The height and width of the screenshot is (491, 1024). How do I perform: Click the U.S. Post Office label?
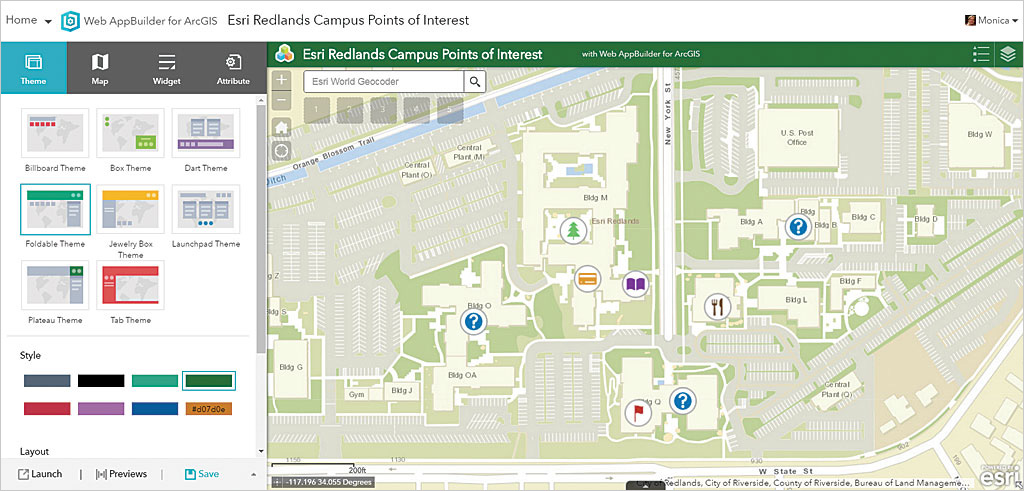(x=797, y=138)
